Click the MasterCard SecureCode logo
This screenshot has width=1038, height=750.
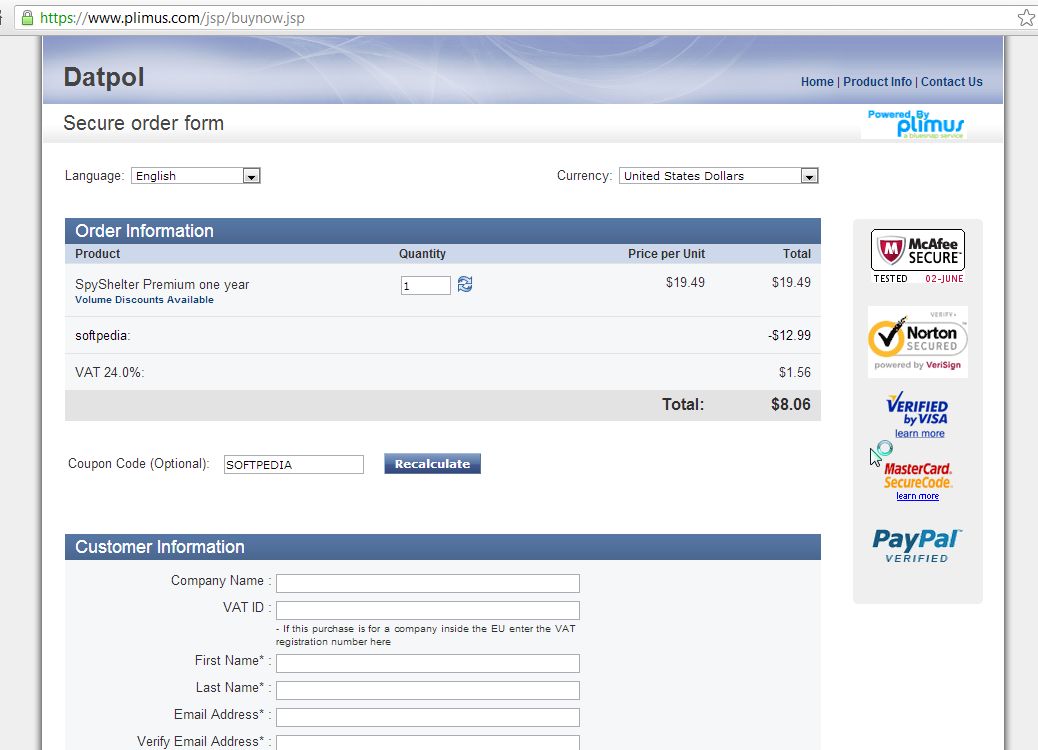pyautogui.click(x=918, y=476)
